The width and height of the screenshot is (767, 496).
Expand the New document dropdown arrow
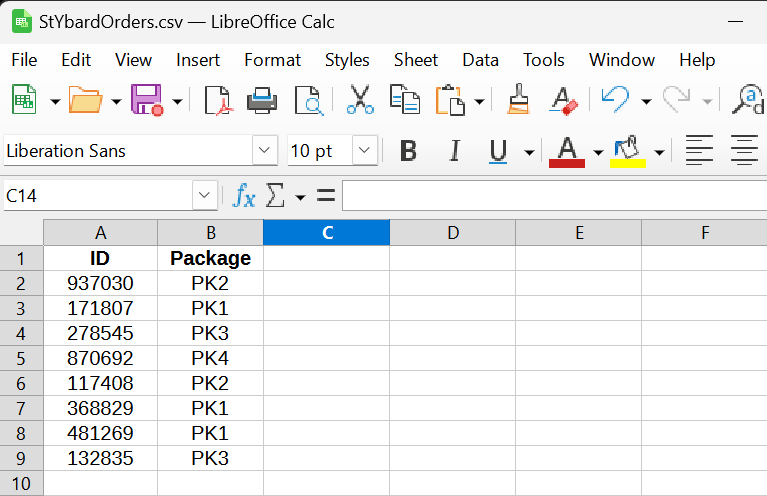click(55, 102)
